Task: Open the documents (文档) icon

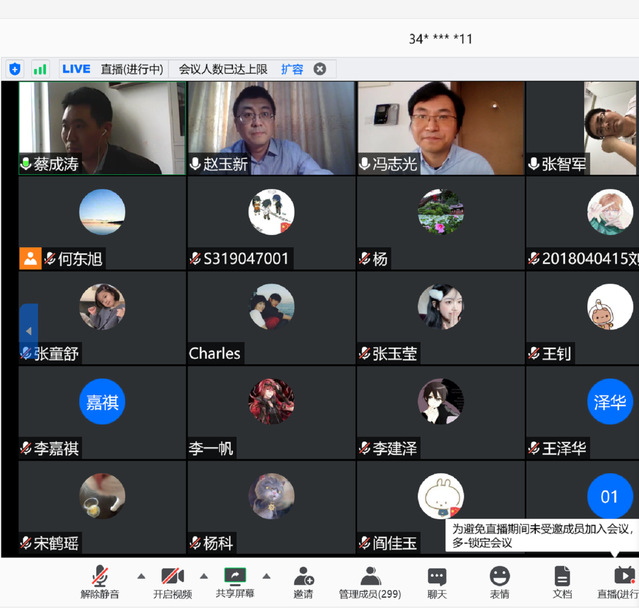Action: (562, 577)
